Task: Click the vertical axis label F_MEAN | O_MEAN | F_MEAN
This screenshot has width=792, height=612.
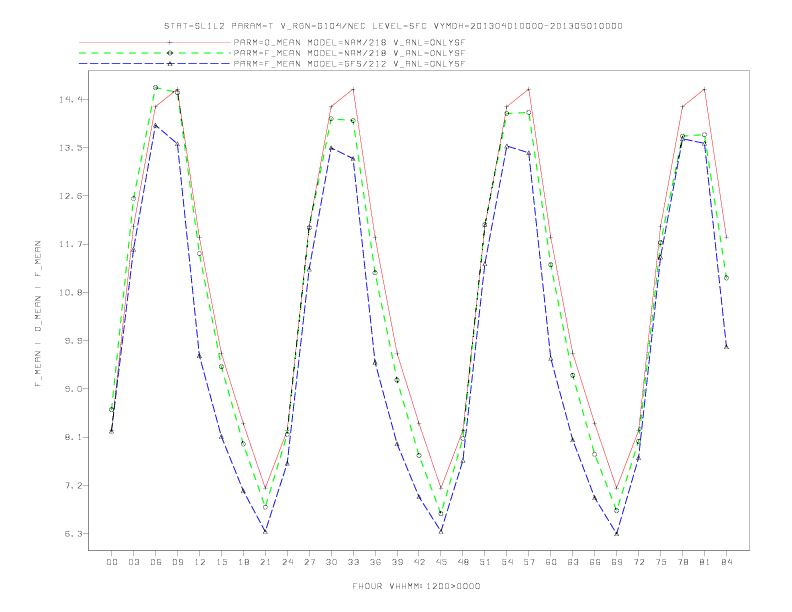Action: pyautogui.click(x=38, y=314)
